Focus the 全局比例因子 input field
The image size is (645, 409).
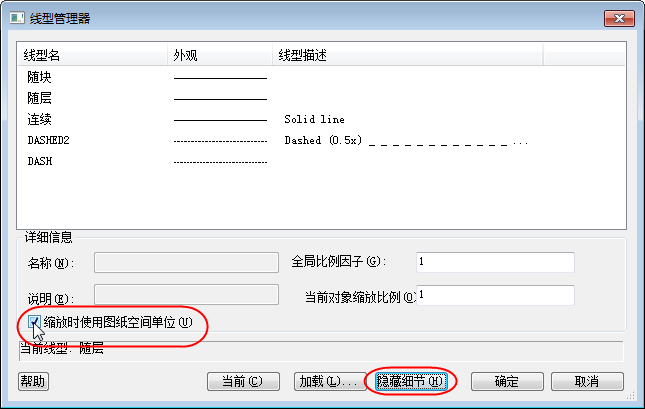pos(495,262)
